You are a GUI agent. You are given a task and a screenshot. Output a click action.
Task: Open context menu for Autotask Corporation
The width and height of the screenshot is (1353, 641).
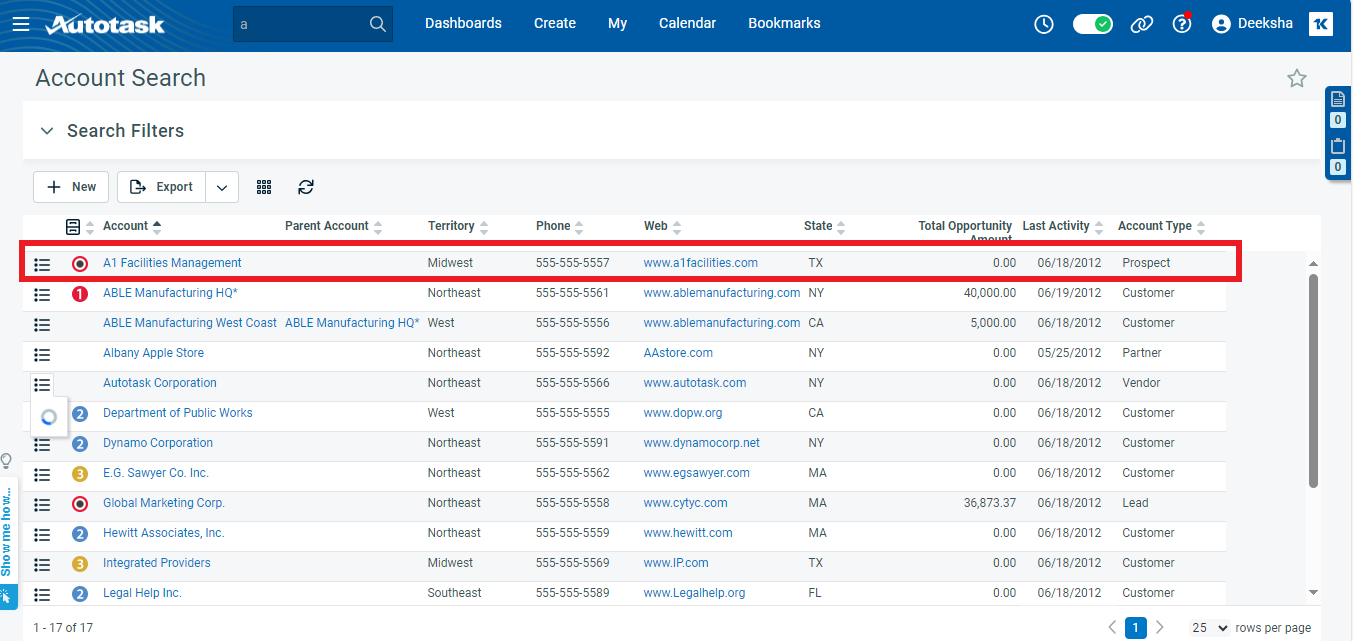click(42, 384)
